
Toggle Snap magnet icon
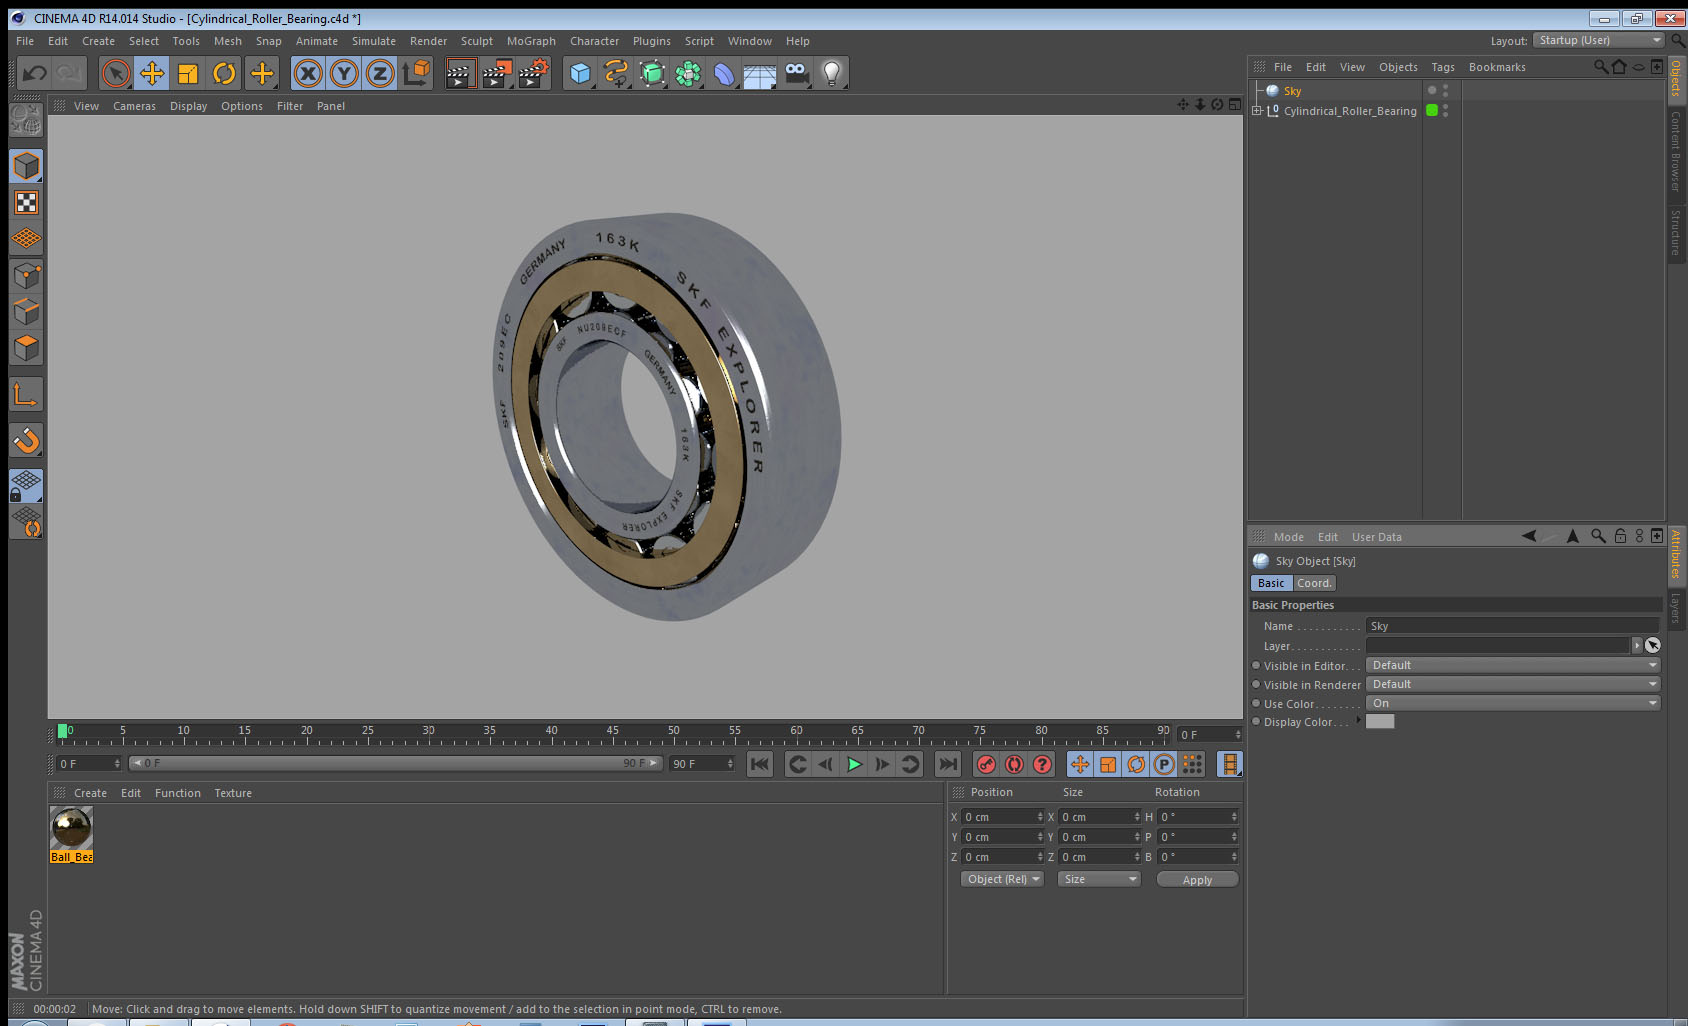(x=26, y=440)
